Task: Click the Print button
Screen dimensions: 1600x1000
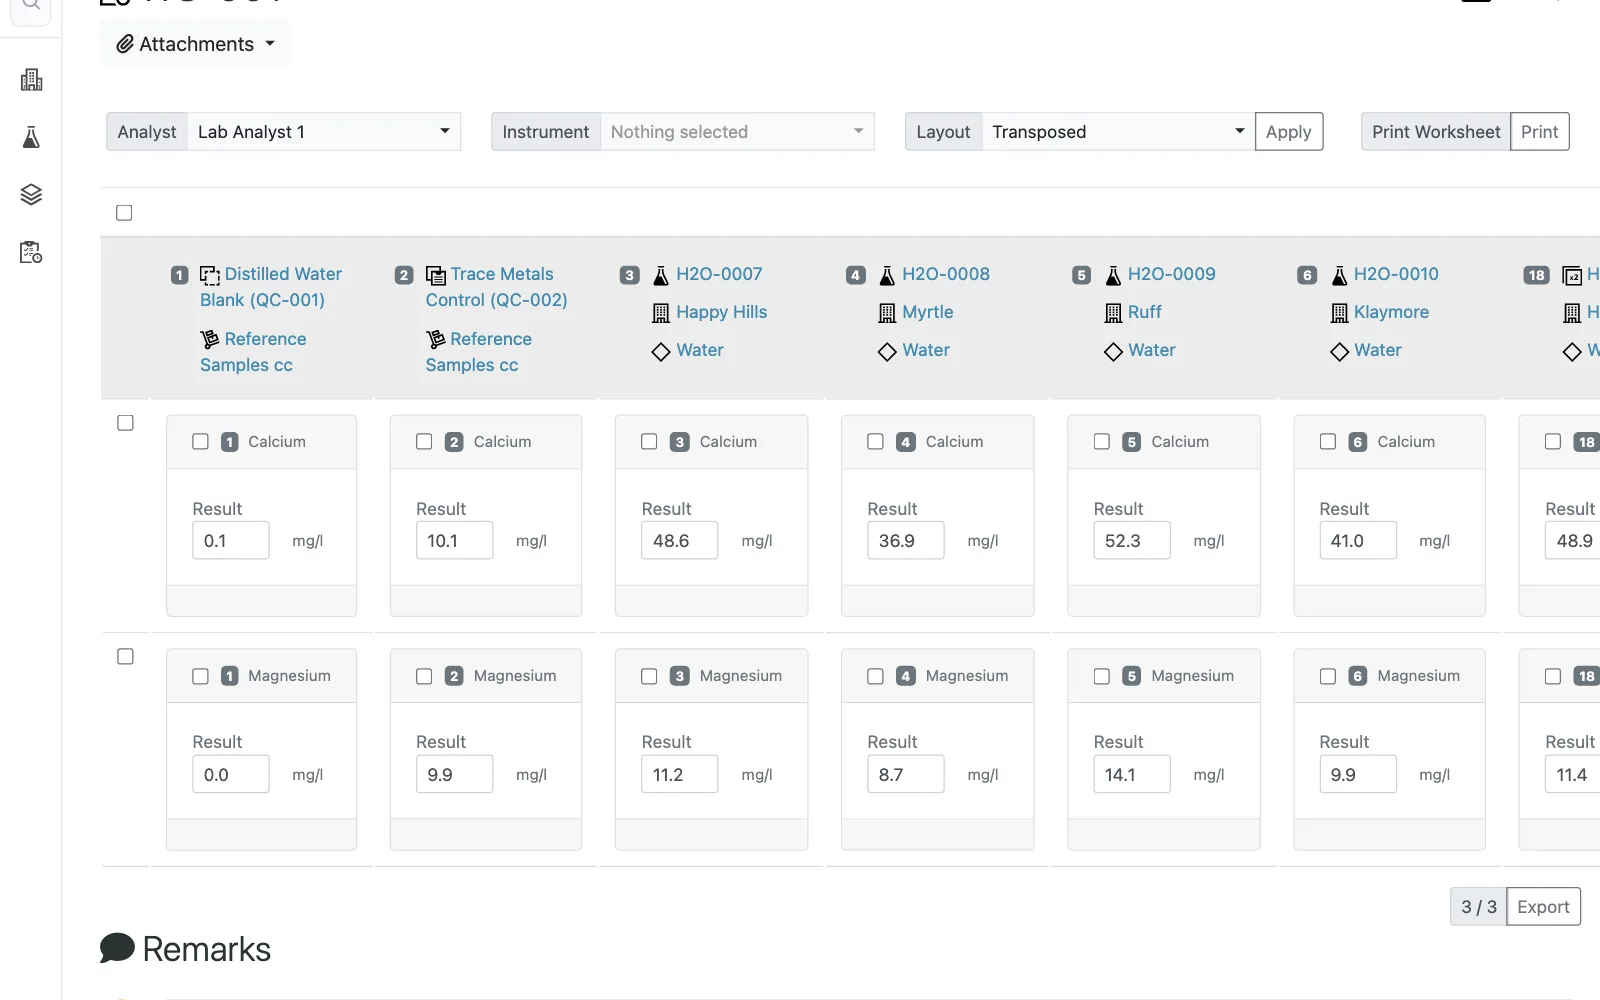Action: pos(1539,131)
